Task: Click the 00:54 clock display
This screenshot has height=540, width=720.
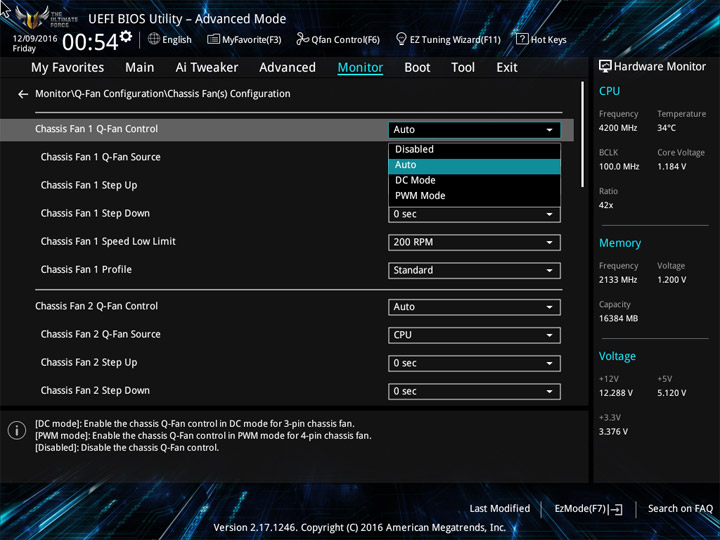Action: (90, 42)
